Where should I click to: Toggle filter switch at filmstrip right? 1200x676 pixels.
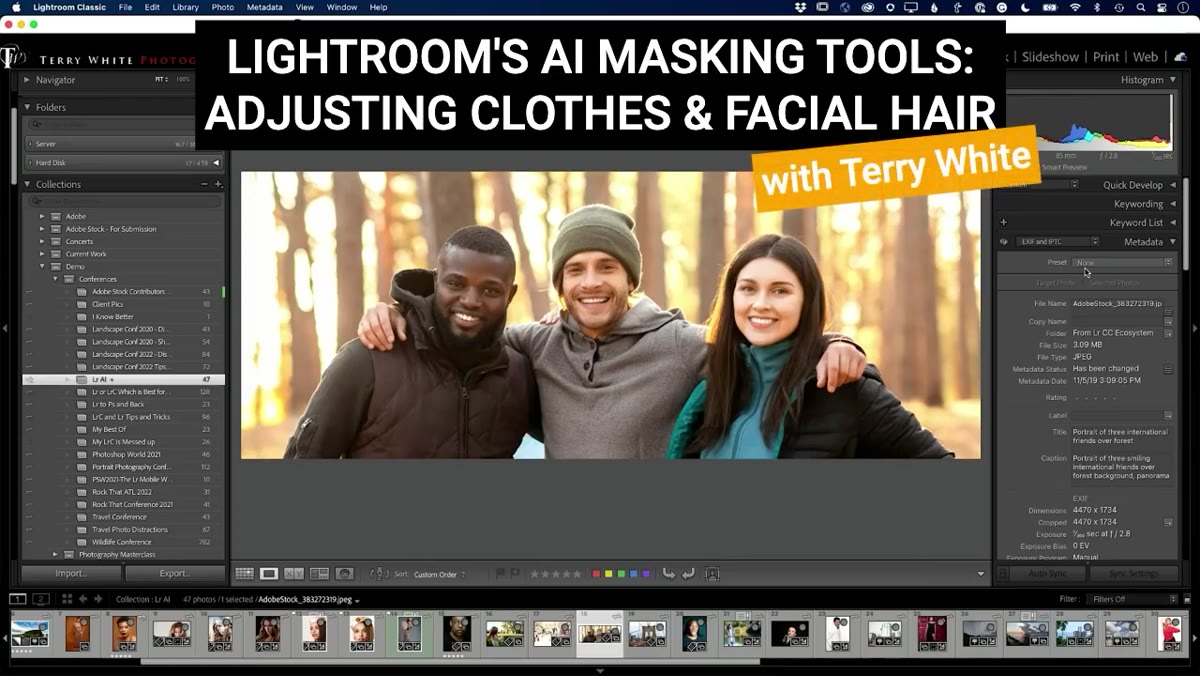1185,599
